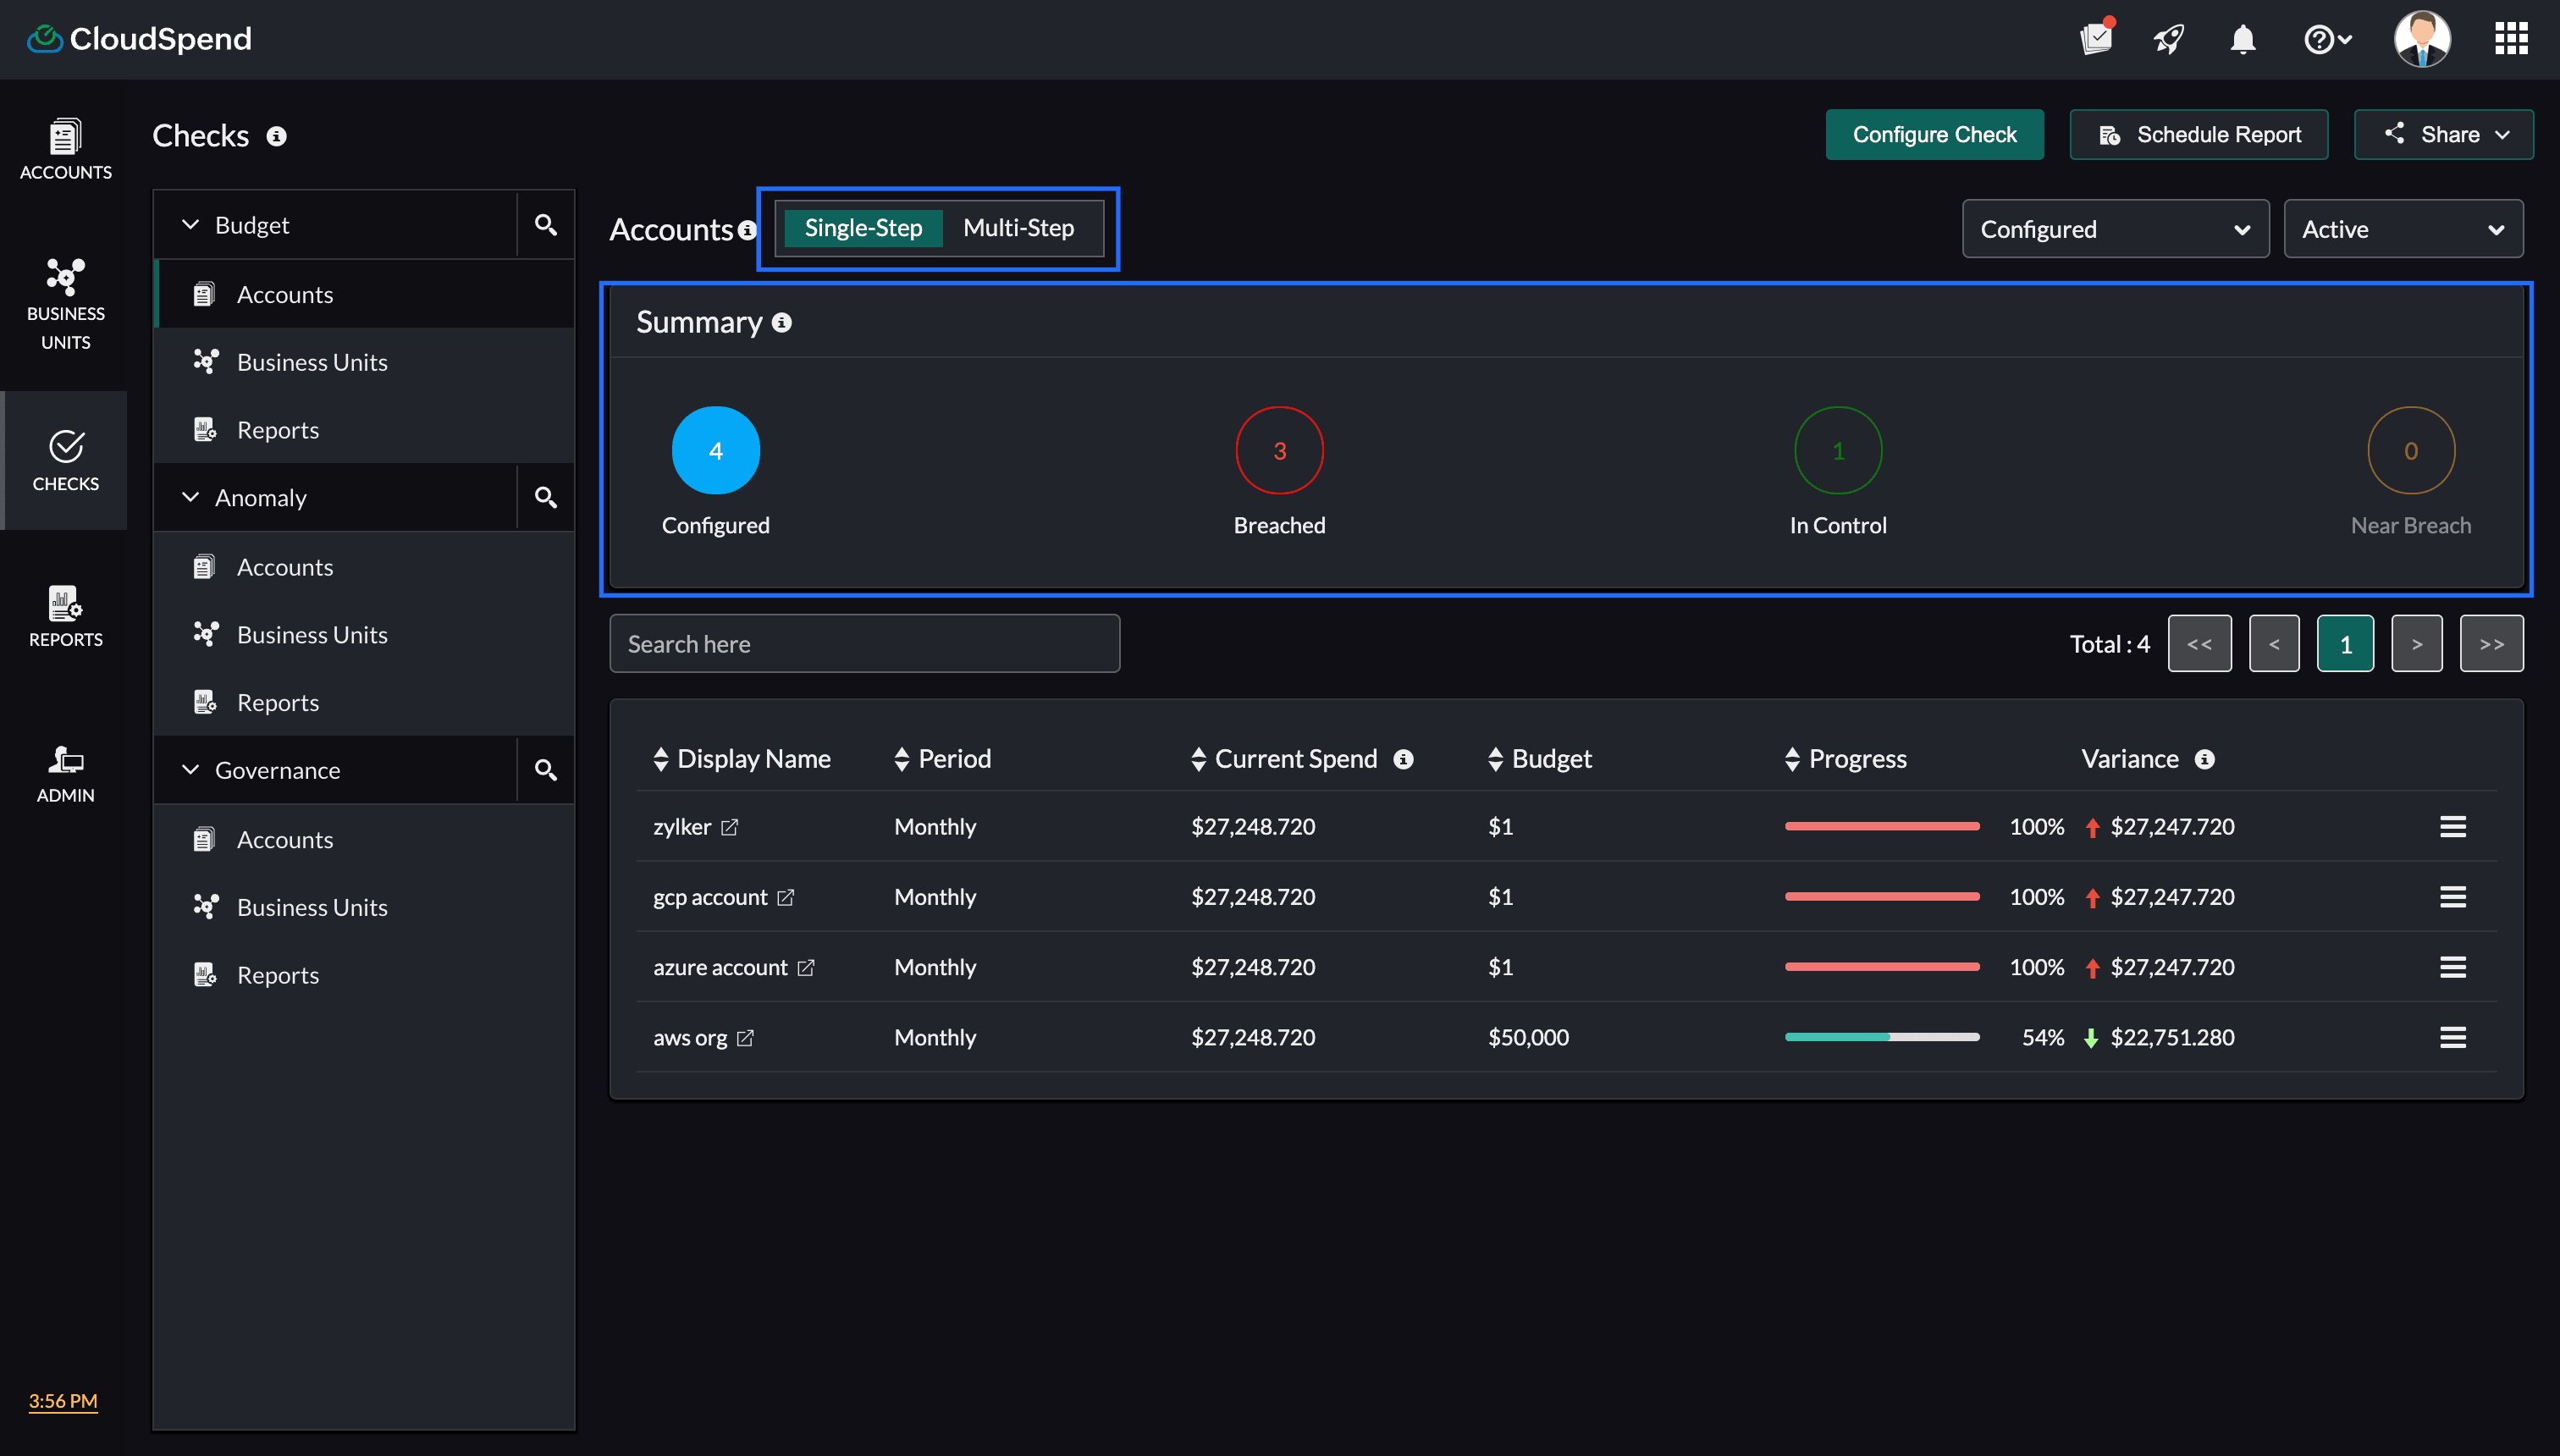Click the Configure Check button

tap(1934, 135)
